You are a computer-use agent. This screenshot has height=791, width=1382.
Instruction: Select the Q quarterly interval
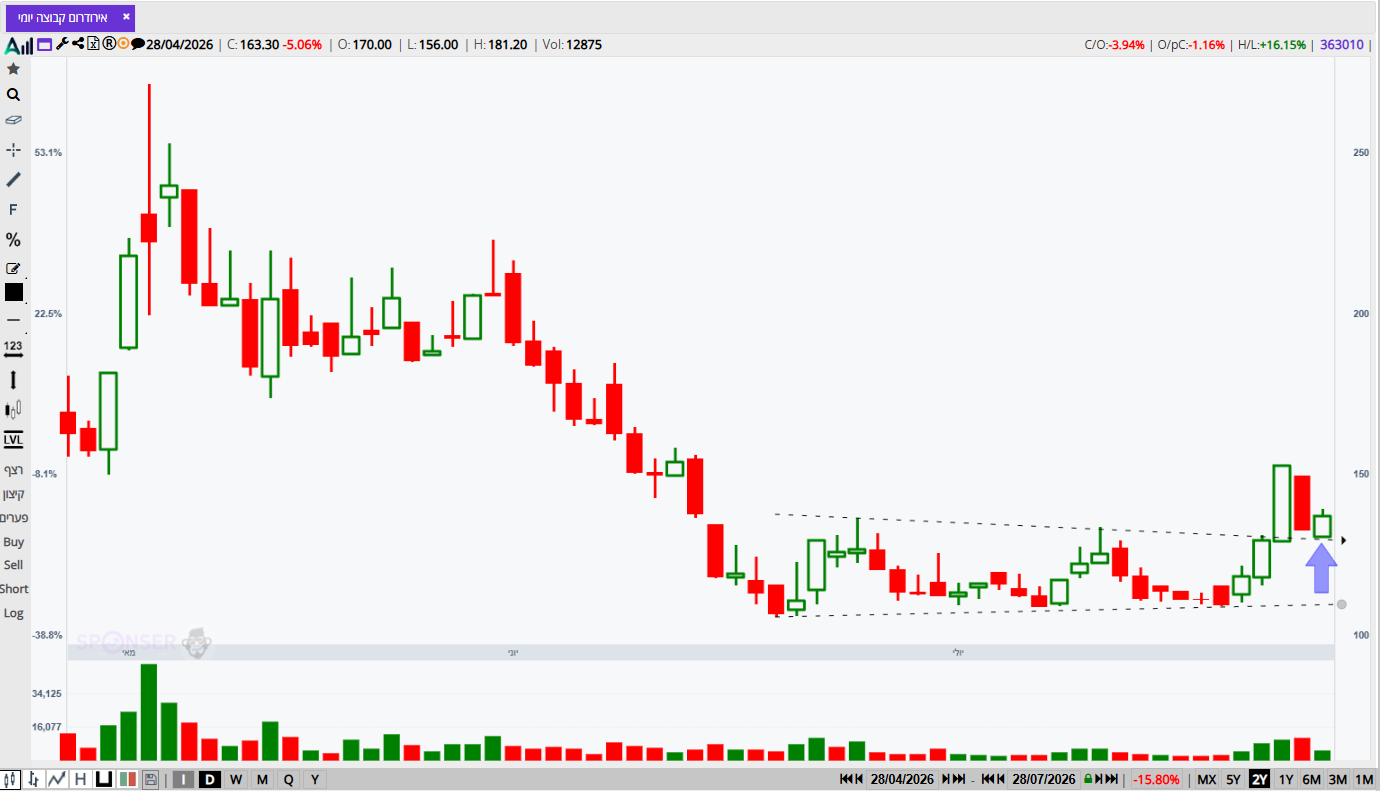[289, 779]
